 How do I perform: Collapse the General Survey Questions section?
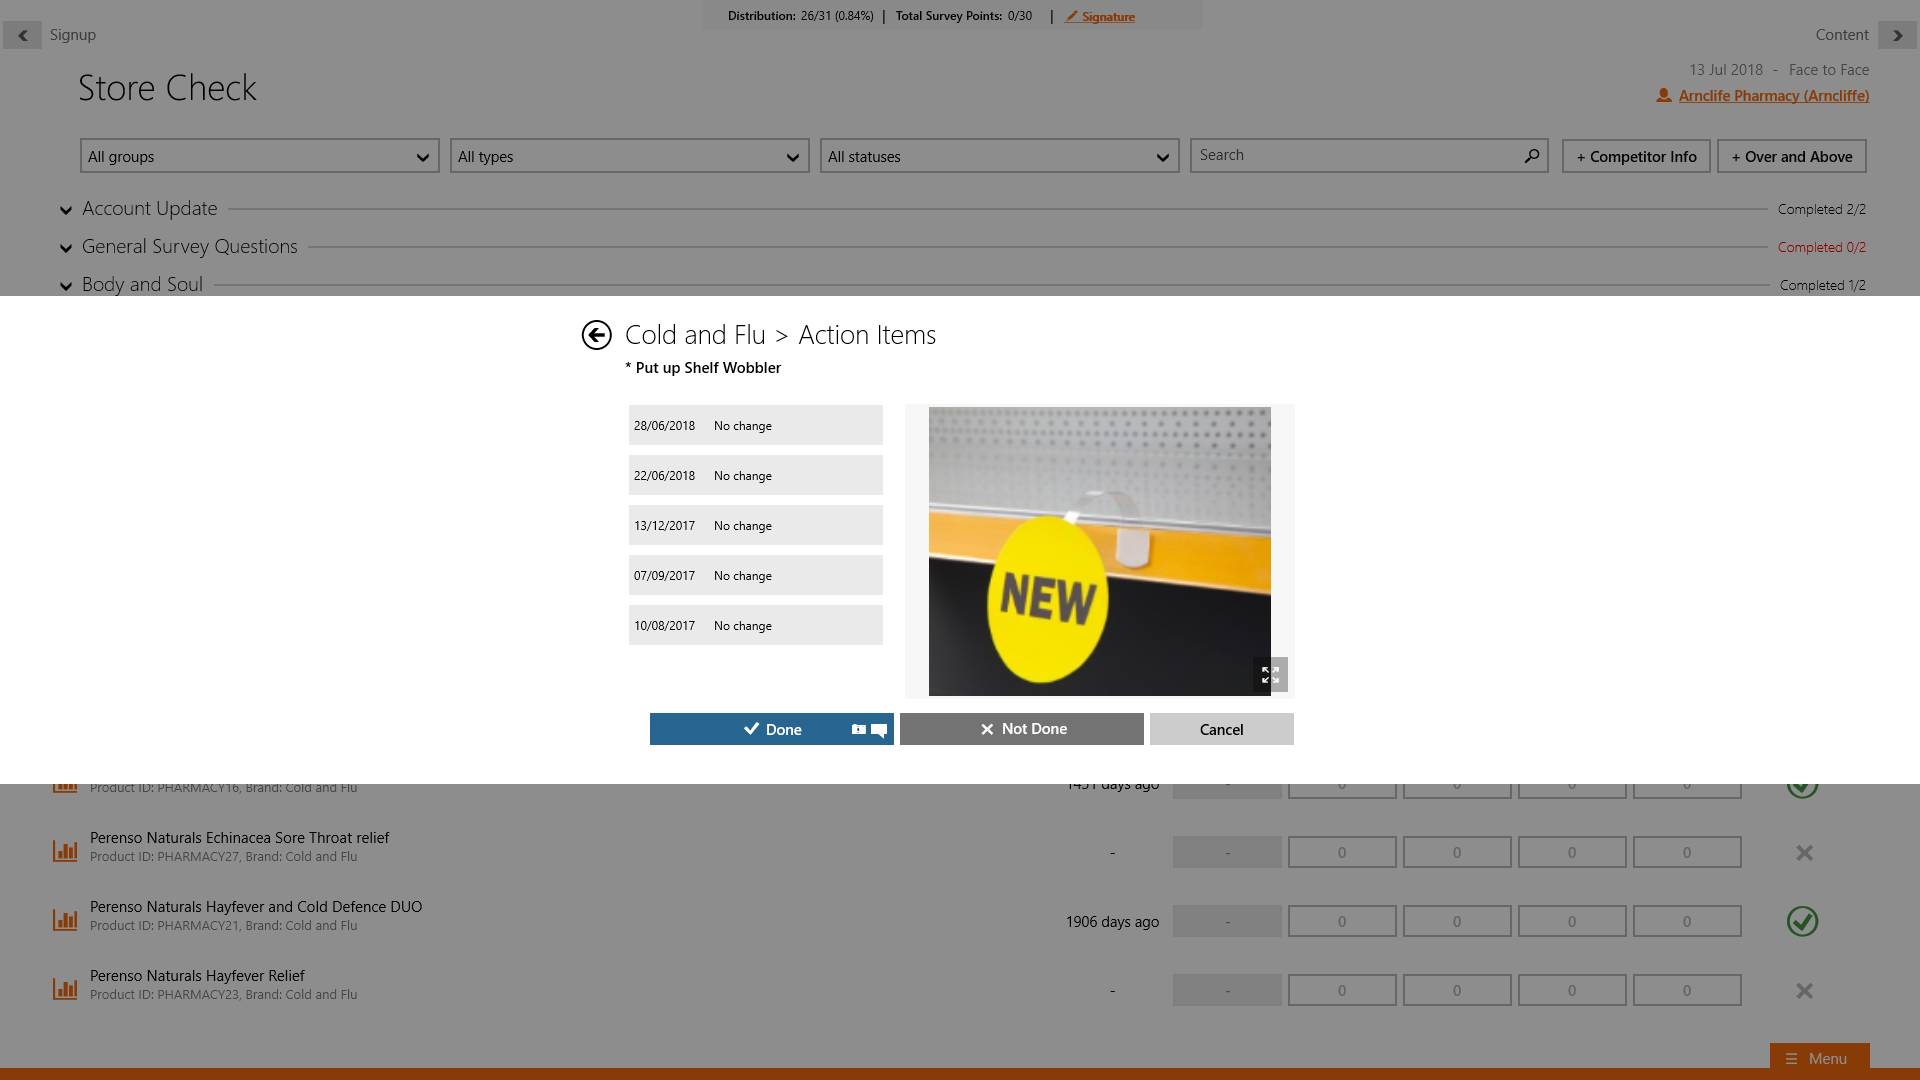66,248
